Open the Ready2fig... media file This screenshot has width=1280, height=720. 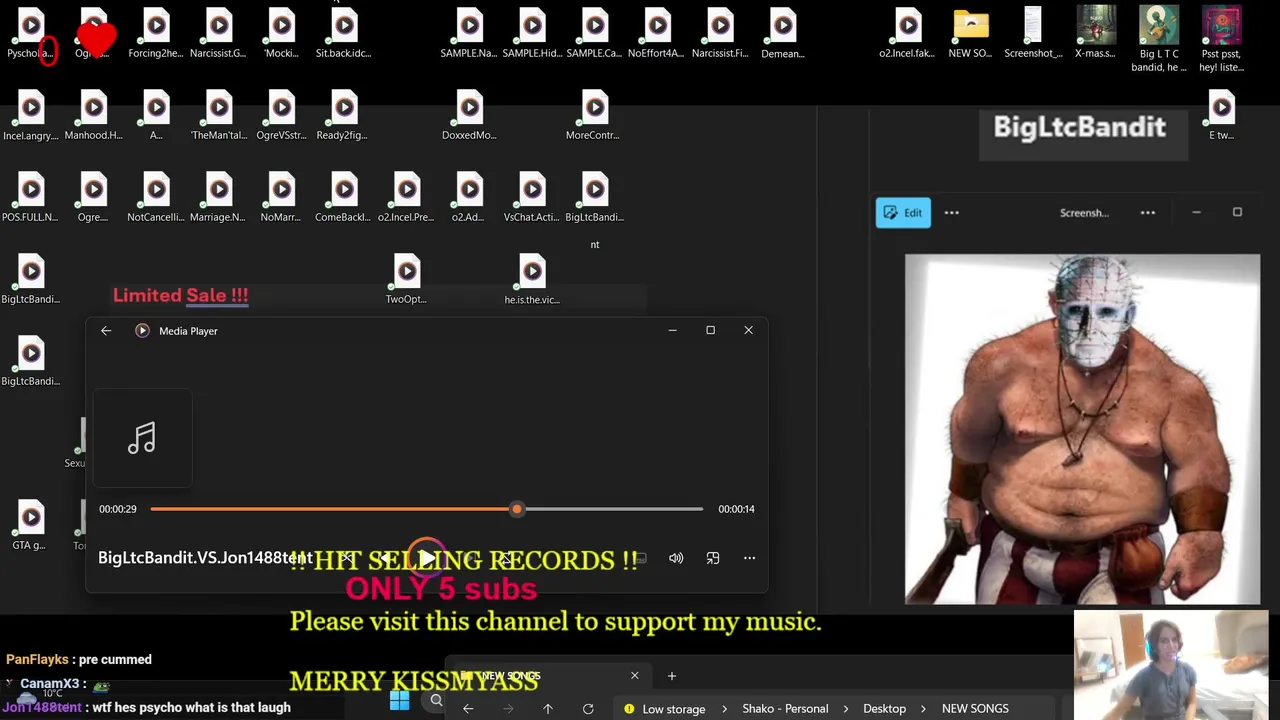click(344, 116)
